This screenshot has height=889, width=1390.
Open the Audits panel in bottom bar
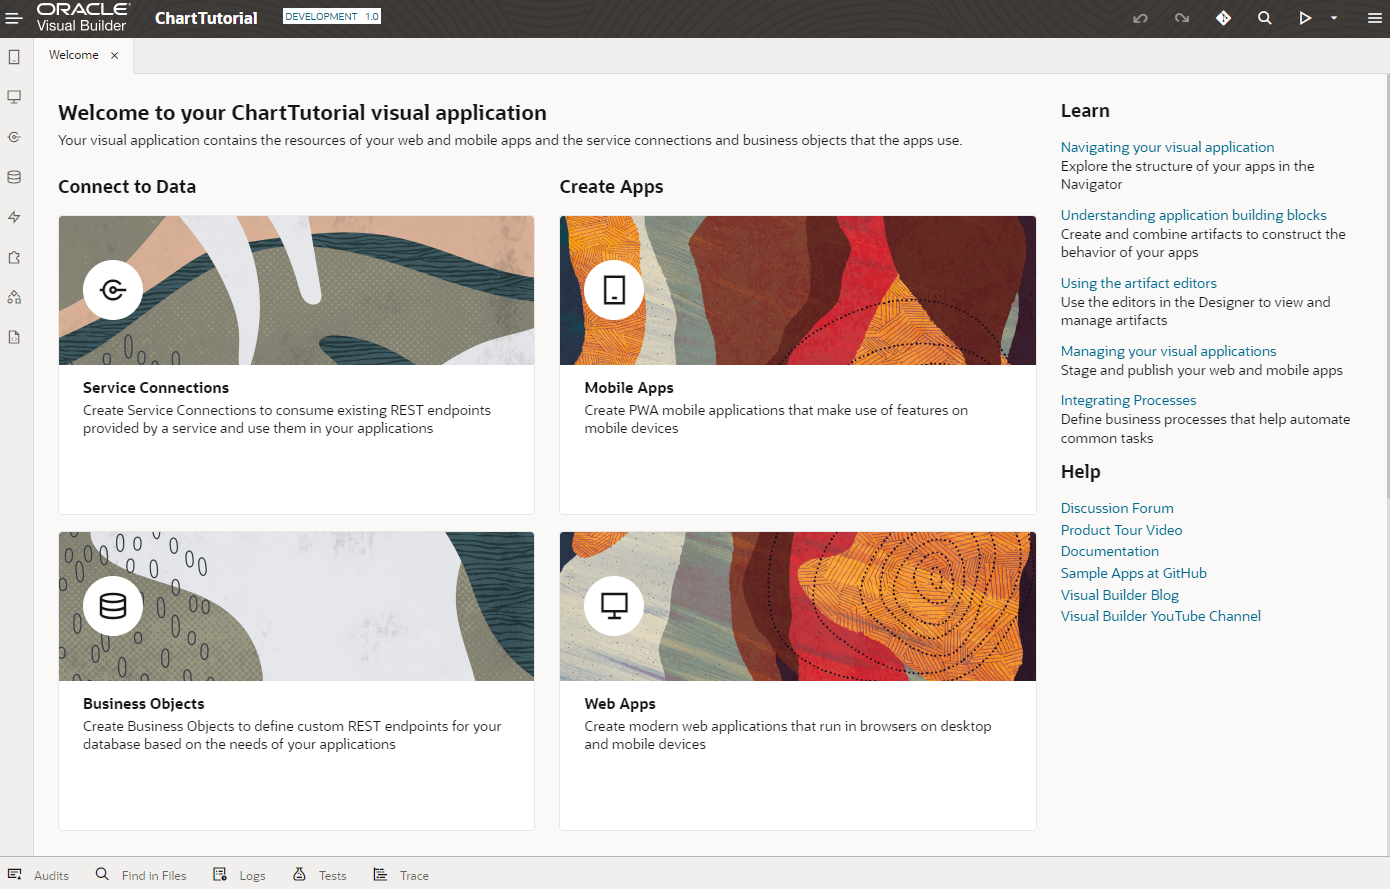pyautogui.click(x=40, y=875)
